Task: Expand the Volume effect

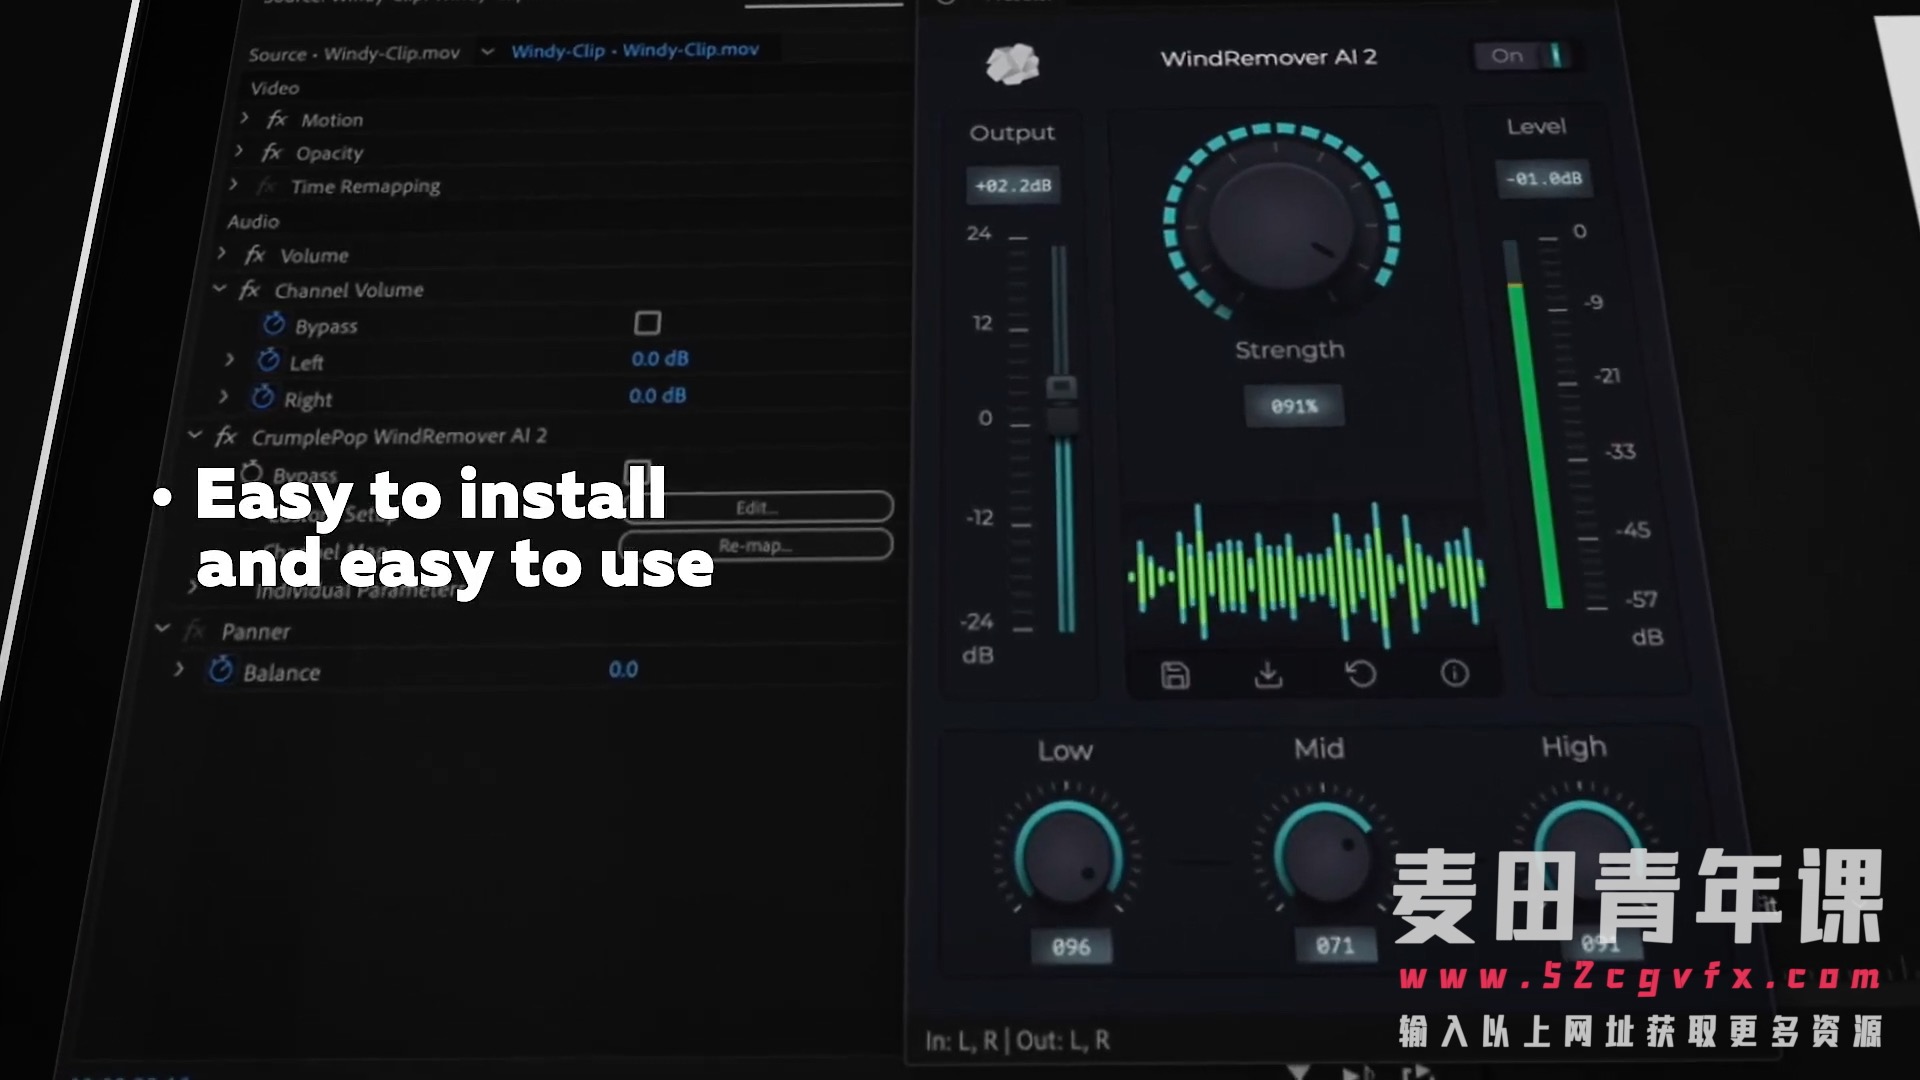Action: tap(222, 253)
